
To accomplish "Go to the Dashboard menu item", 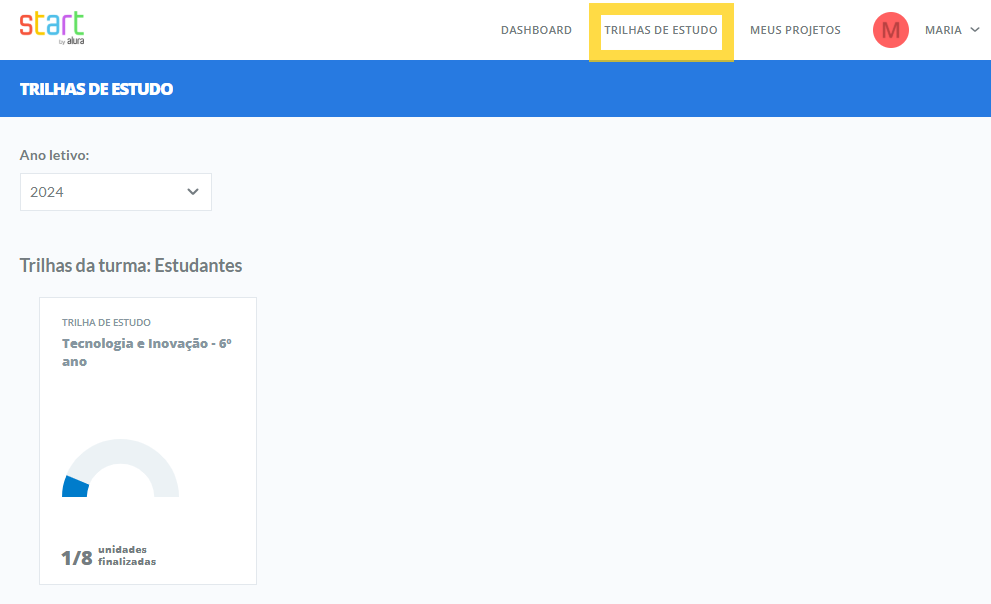I will [x=536, y=30].
